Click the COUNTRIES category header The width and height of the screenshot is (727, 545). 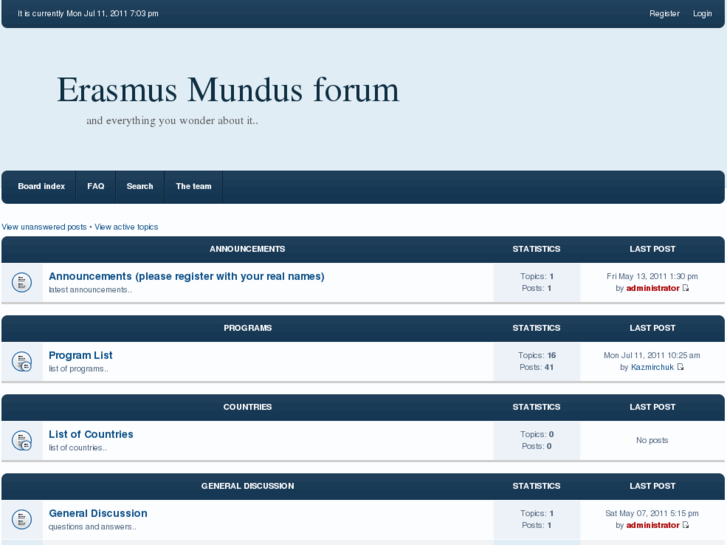tap(248, 407)
